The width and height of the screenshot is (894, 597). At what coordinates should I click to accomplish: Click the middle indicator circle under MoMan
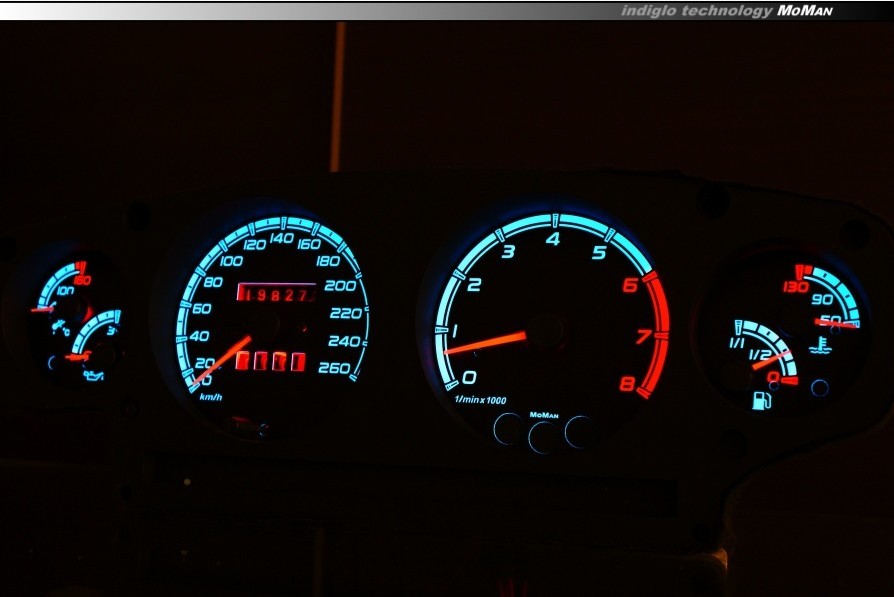pos(543,436)
